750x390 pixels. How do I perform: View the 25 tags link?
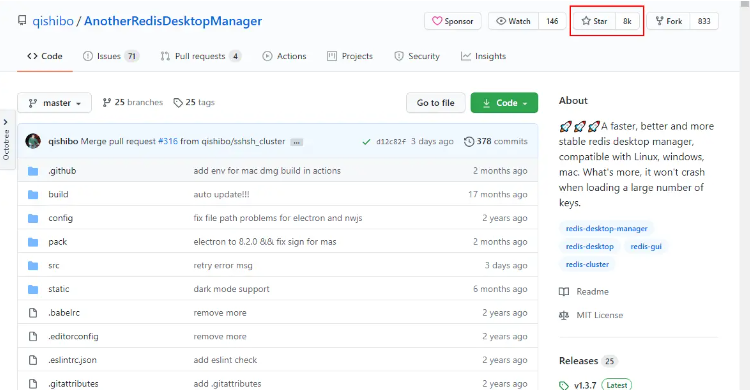194,102
